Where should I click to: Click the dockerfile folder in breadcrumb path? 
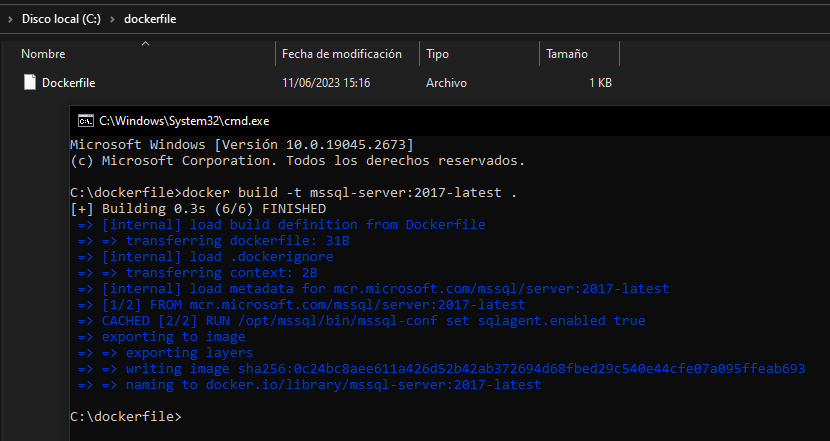click(x=150, y=19)
